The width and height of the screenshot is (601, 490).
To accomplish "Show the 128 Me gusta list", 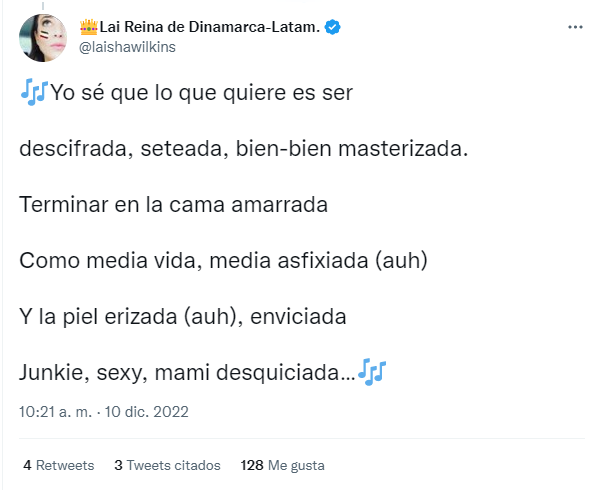I will pos(283,465).
